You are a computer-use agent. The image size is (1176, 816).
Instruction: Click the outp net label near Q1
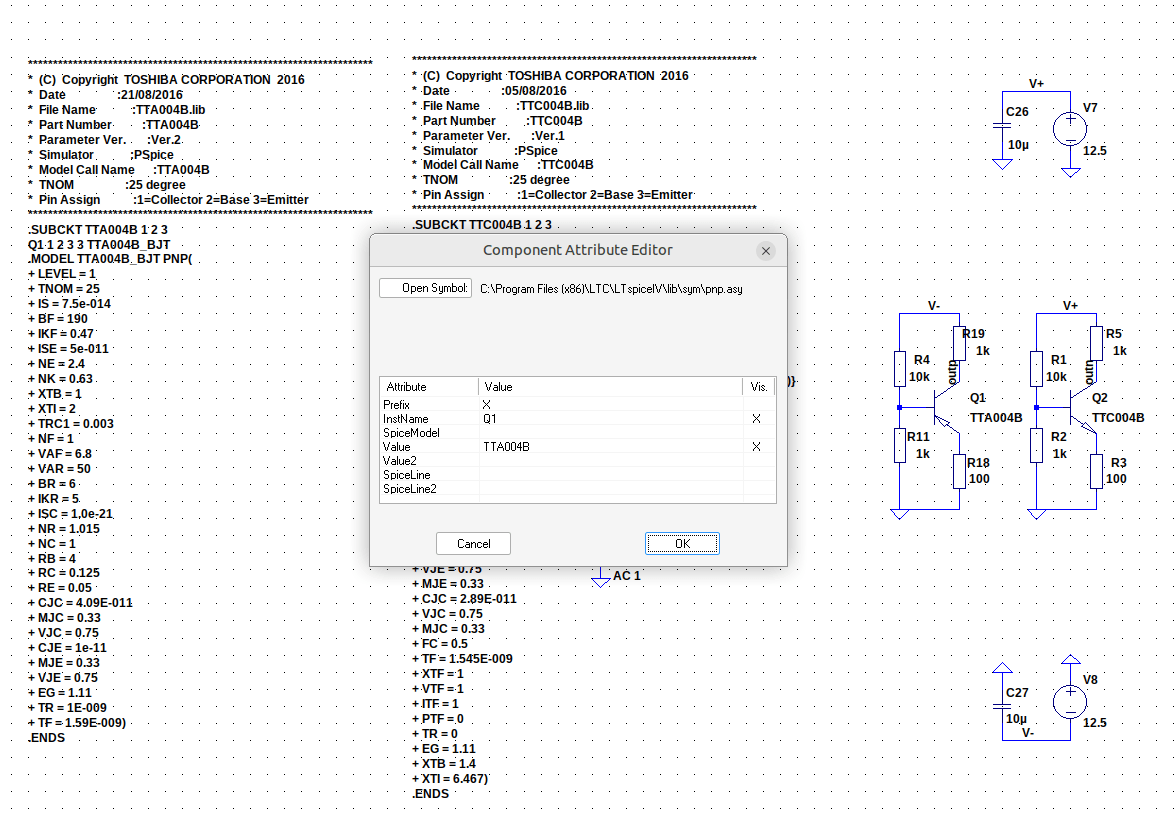(952, 373)
